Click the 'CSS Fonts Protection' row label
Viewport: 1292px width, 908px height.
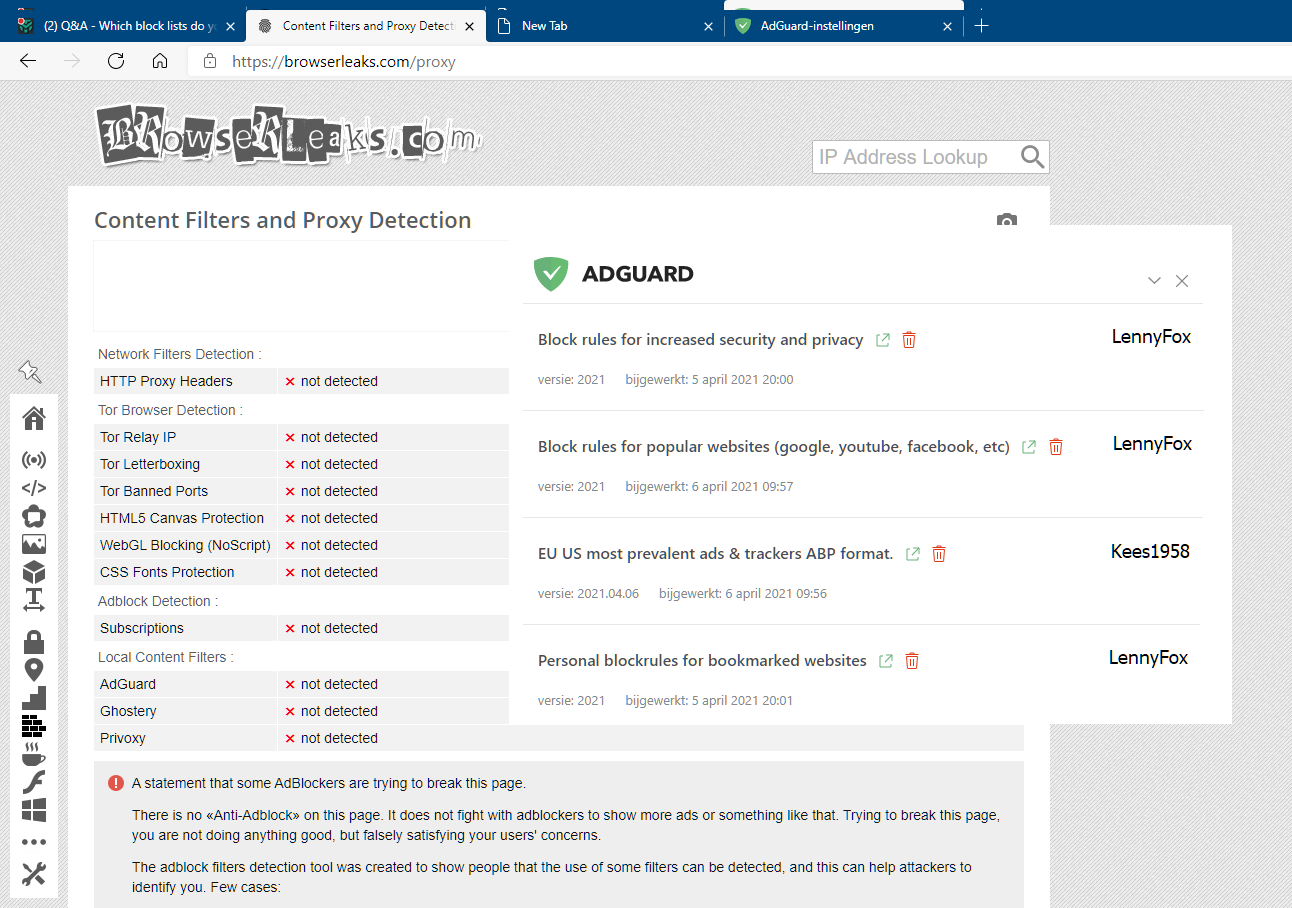coord(167,572)
